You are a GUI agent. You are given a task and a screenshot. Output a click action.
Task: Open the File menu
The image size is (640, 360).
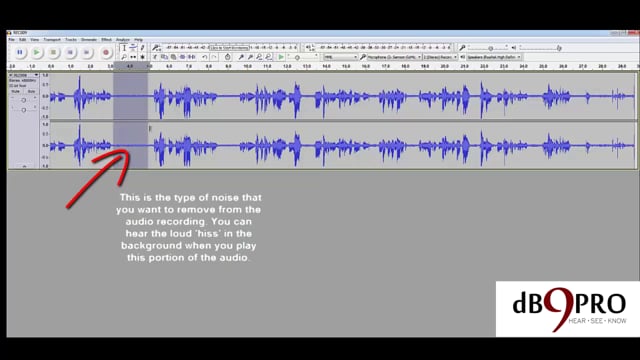tap(11, 40)
